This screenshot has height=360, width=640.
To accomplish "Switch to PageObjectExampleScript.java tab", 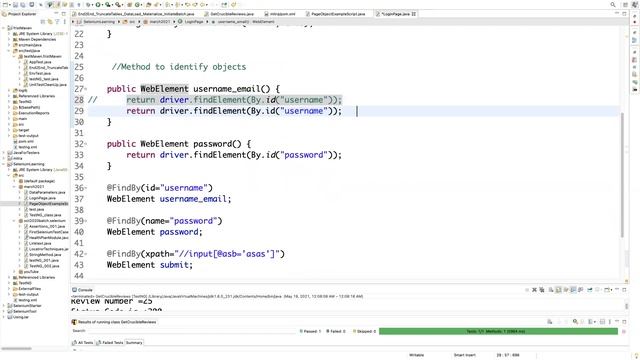I will coord(335,14).
